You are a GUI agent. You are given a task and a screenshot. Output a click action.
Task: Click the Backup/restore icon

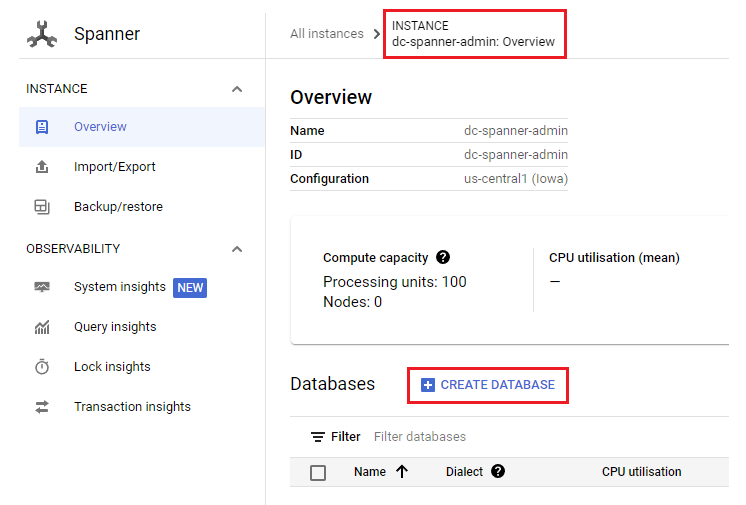point(42,207)
